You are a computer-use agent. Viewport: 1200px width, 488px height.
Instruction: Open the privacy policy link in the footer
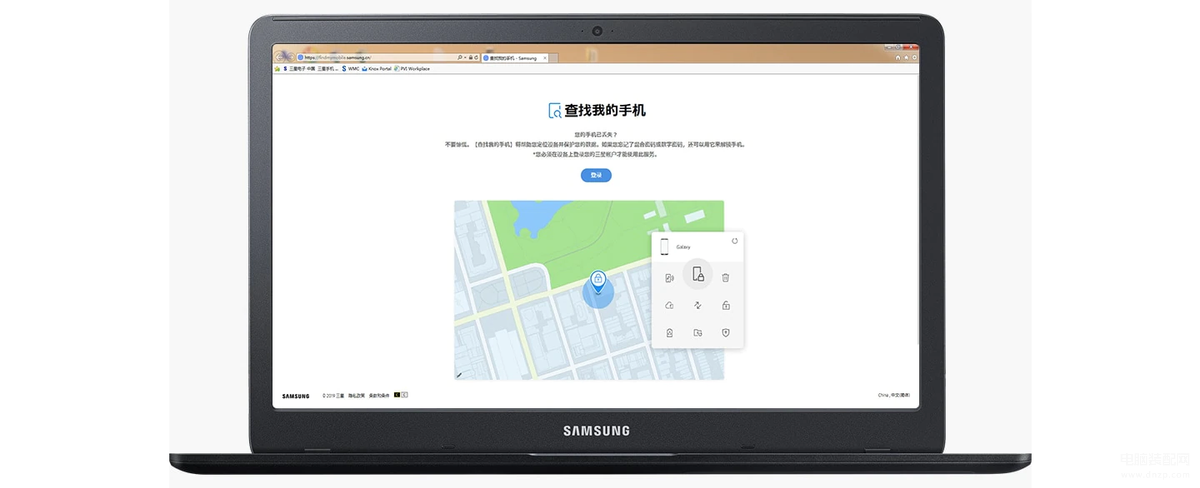pyautogui.click(x=357, y=395)
